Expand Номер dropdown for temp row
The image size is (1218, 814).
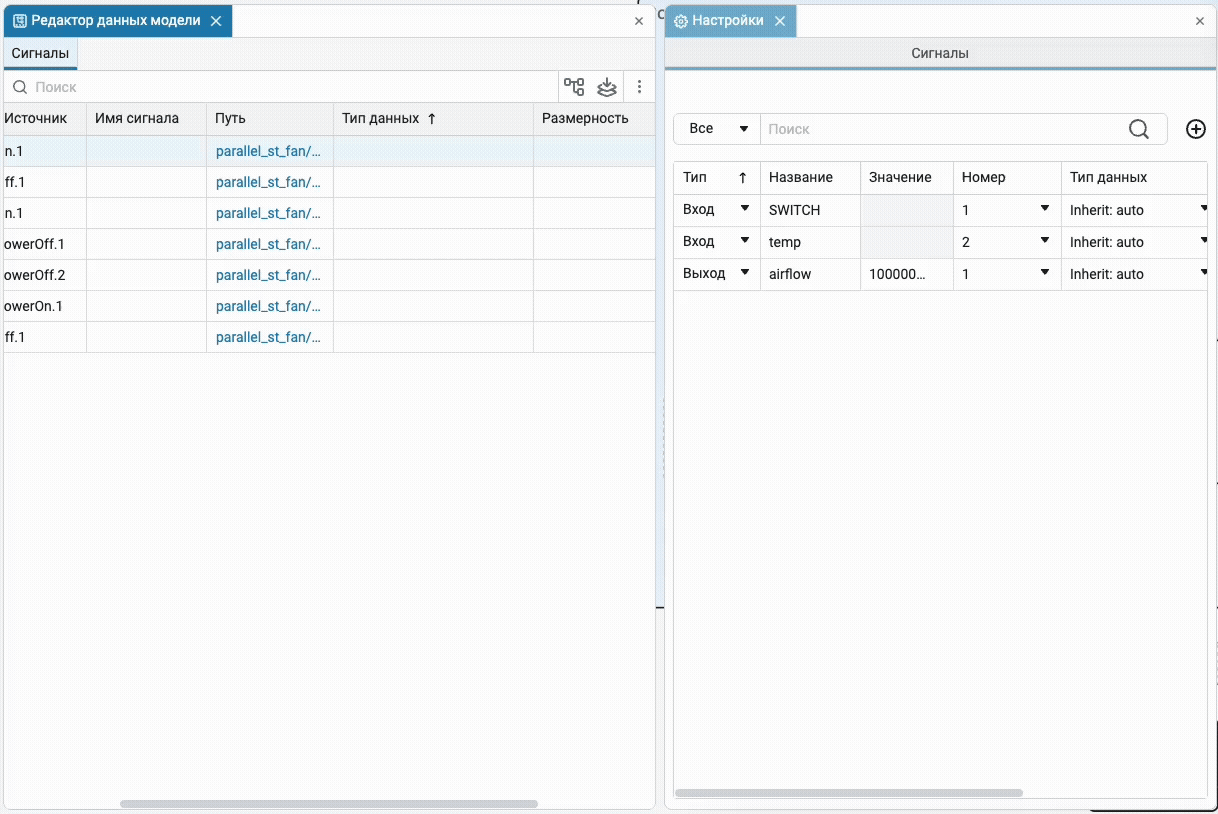1044,241
